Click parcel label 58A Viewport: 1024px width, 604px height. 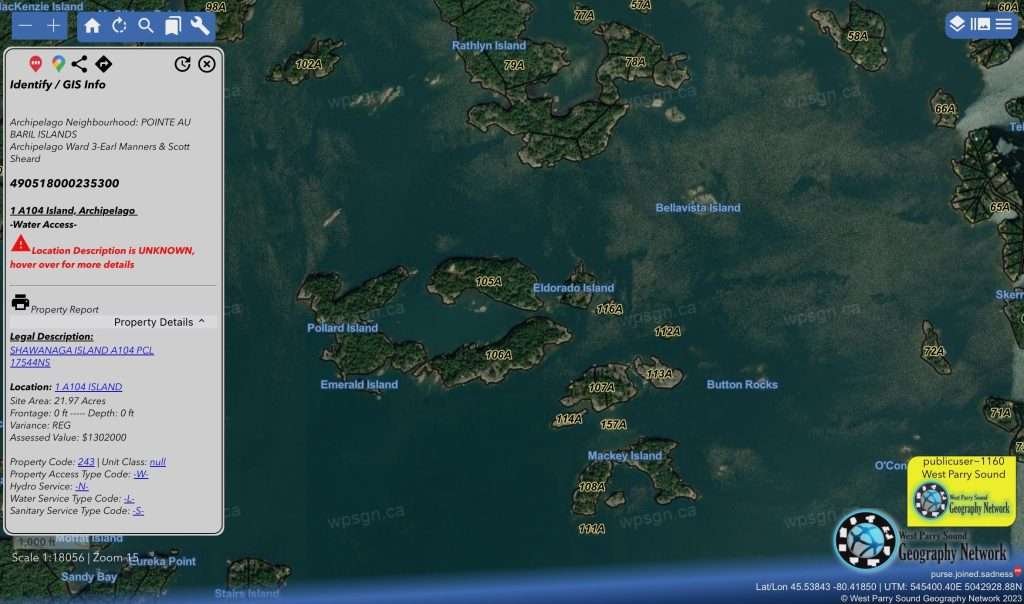coord(857,36)
